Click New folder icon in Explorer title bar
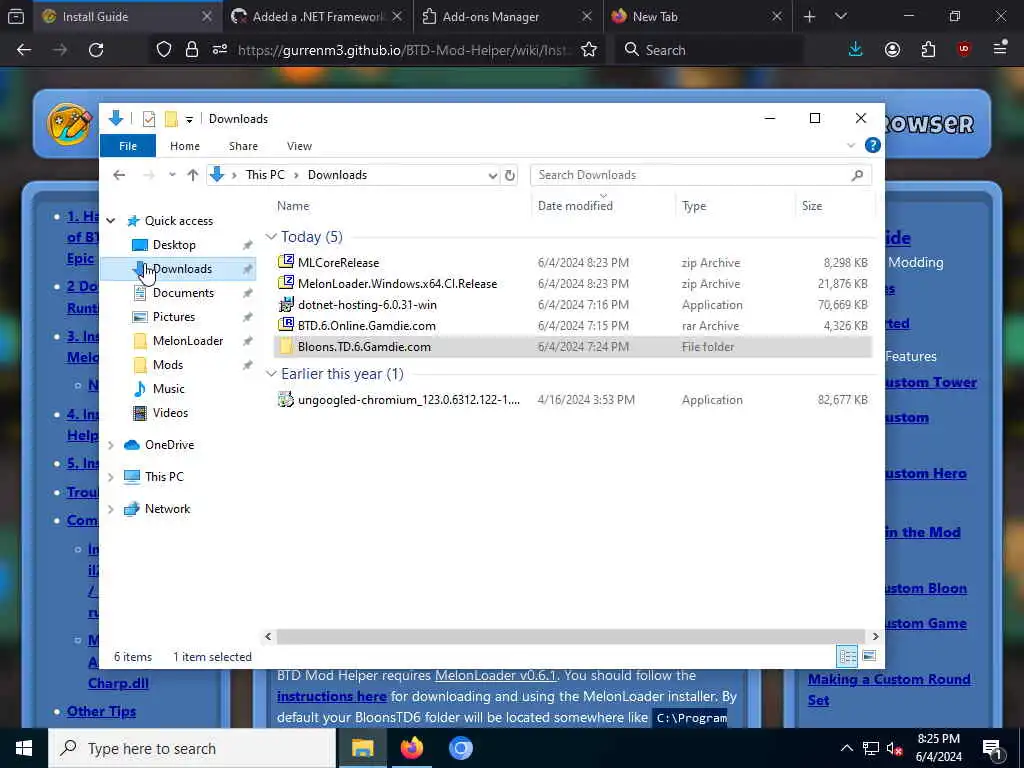The image size is (1024, 768). coord(171,119)
